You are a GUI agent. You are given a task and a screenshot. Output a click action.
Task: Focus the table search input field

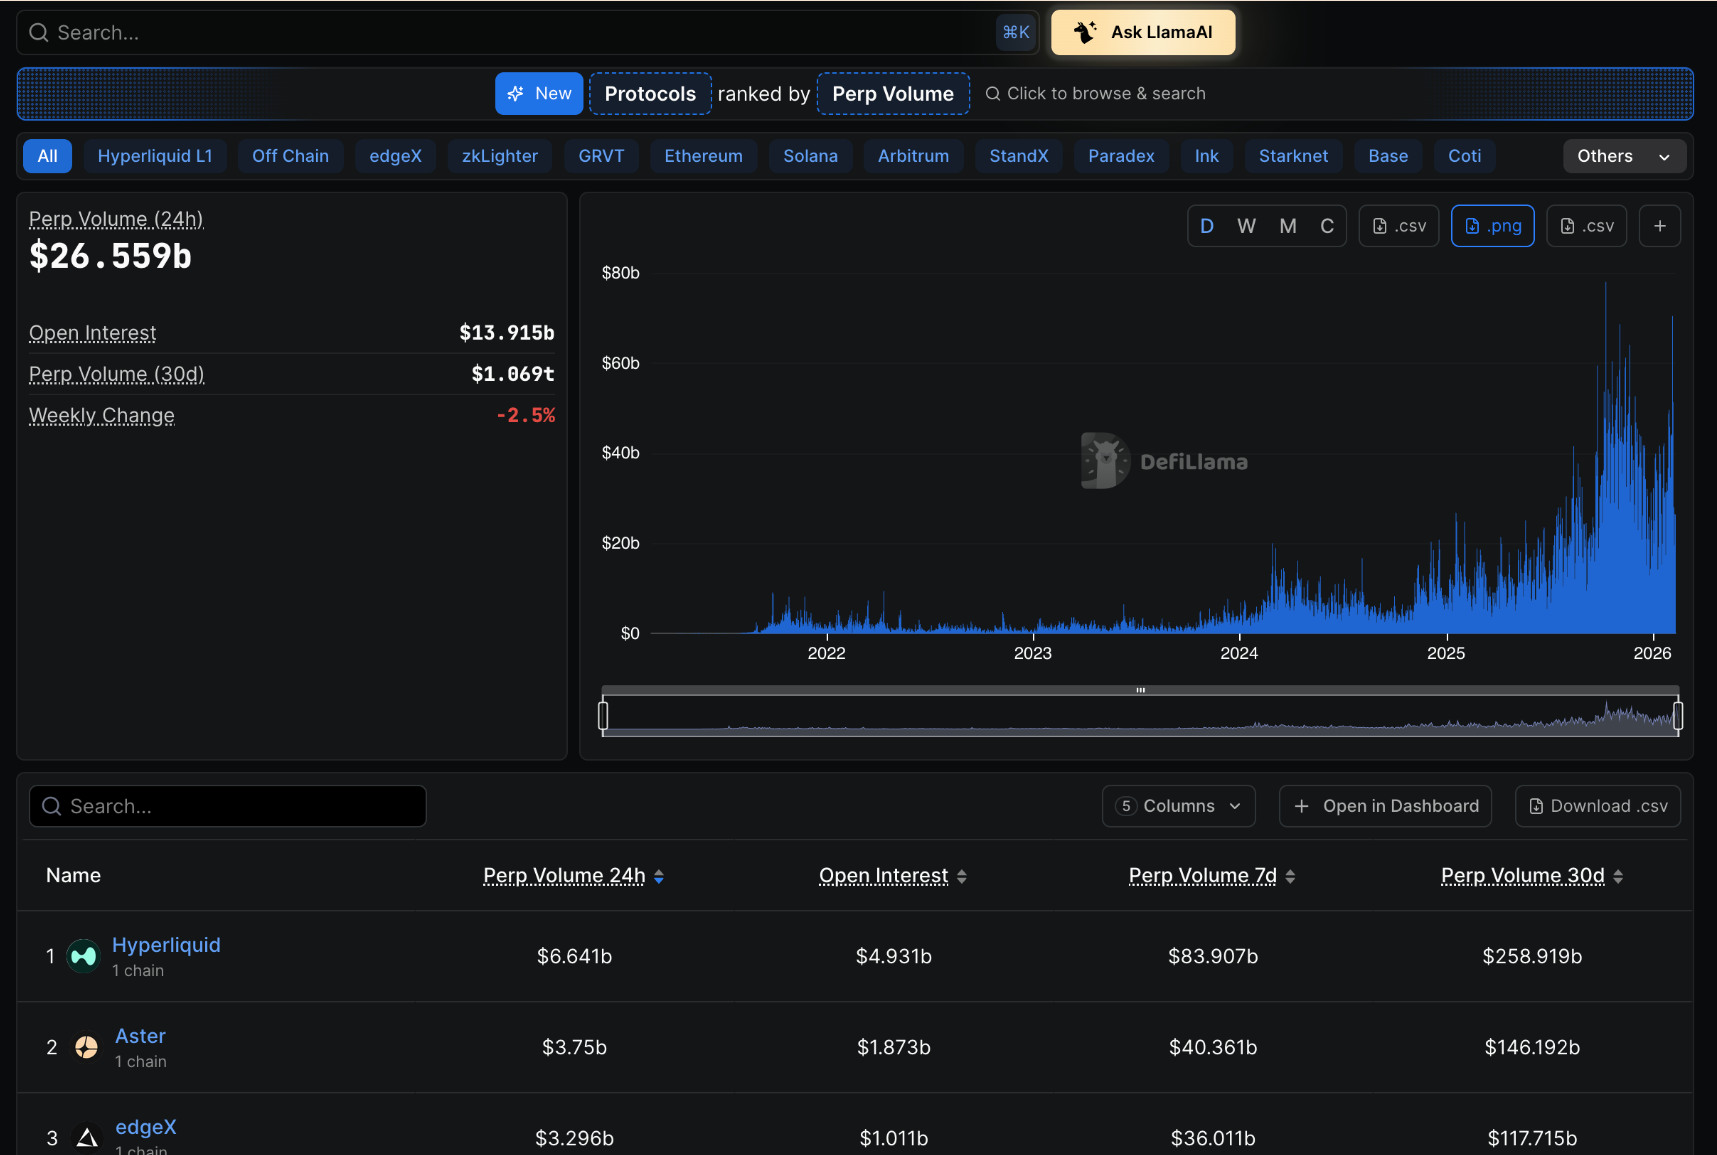(x=228, y=806)
